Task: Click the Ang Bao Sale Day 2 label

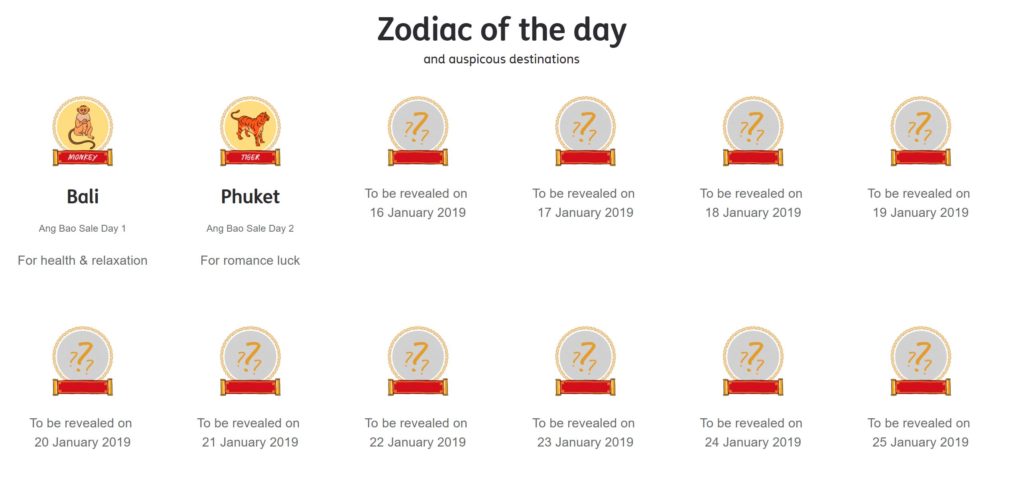Action: 250,229
